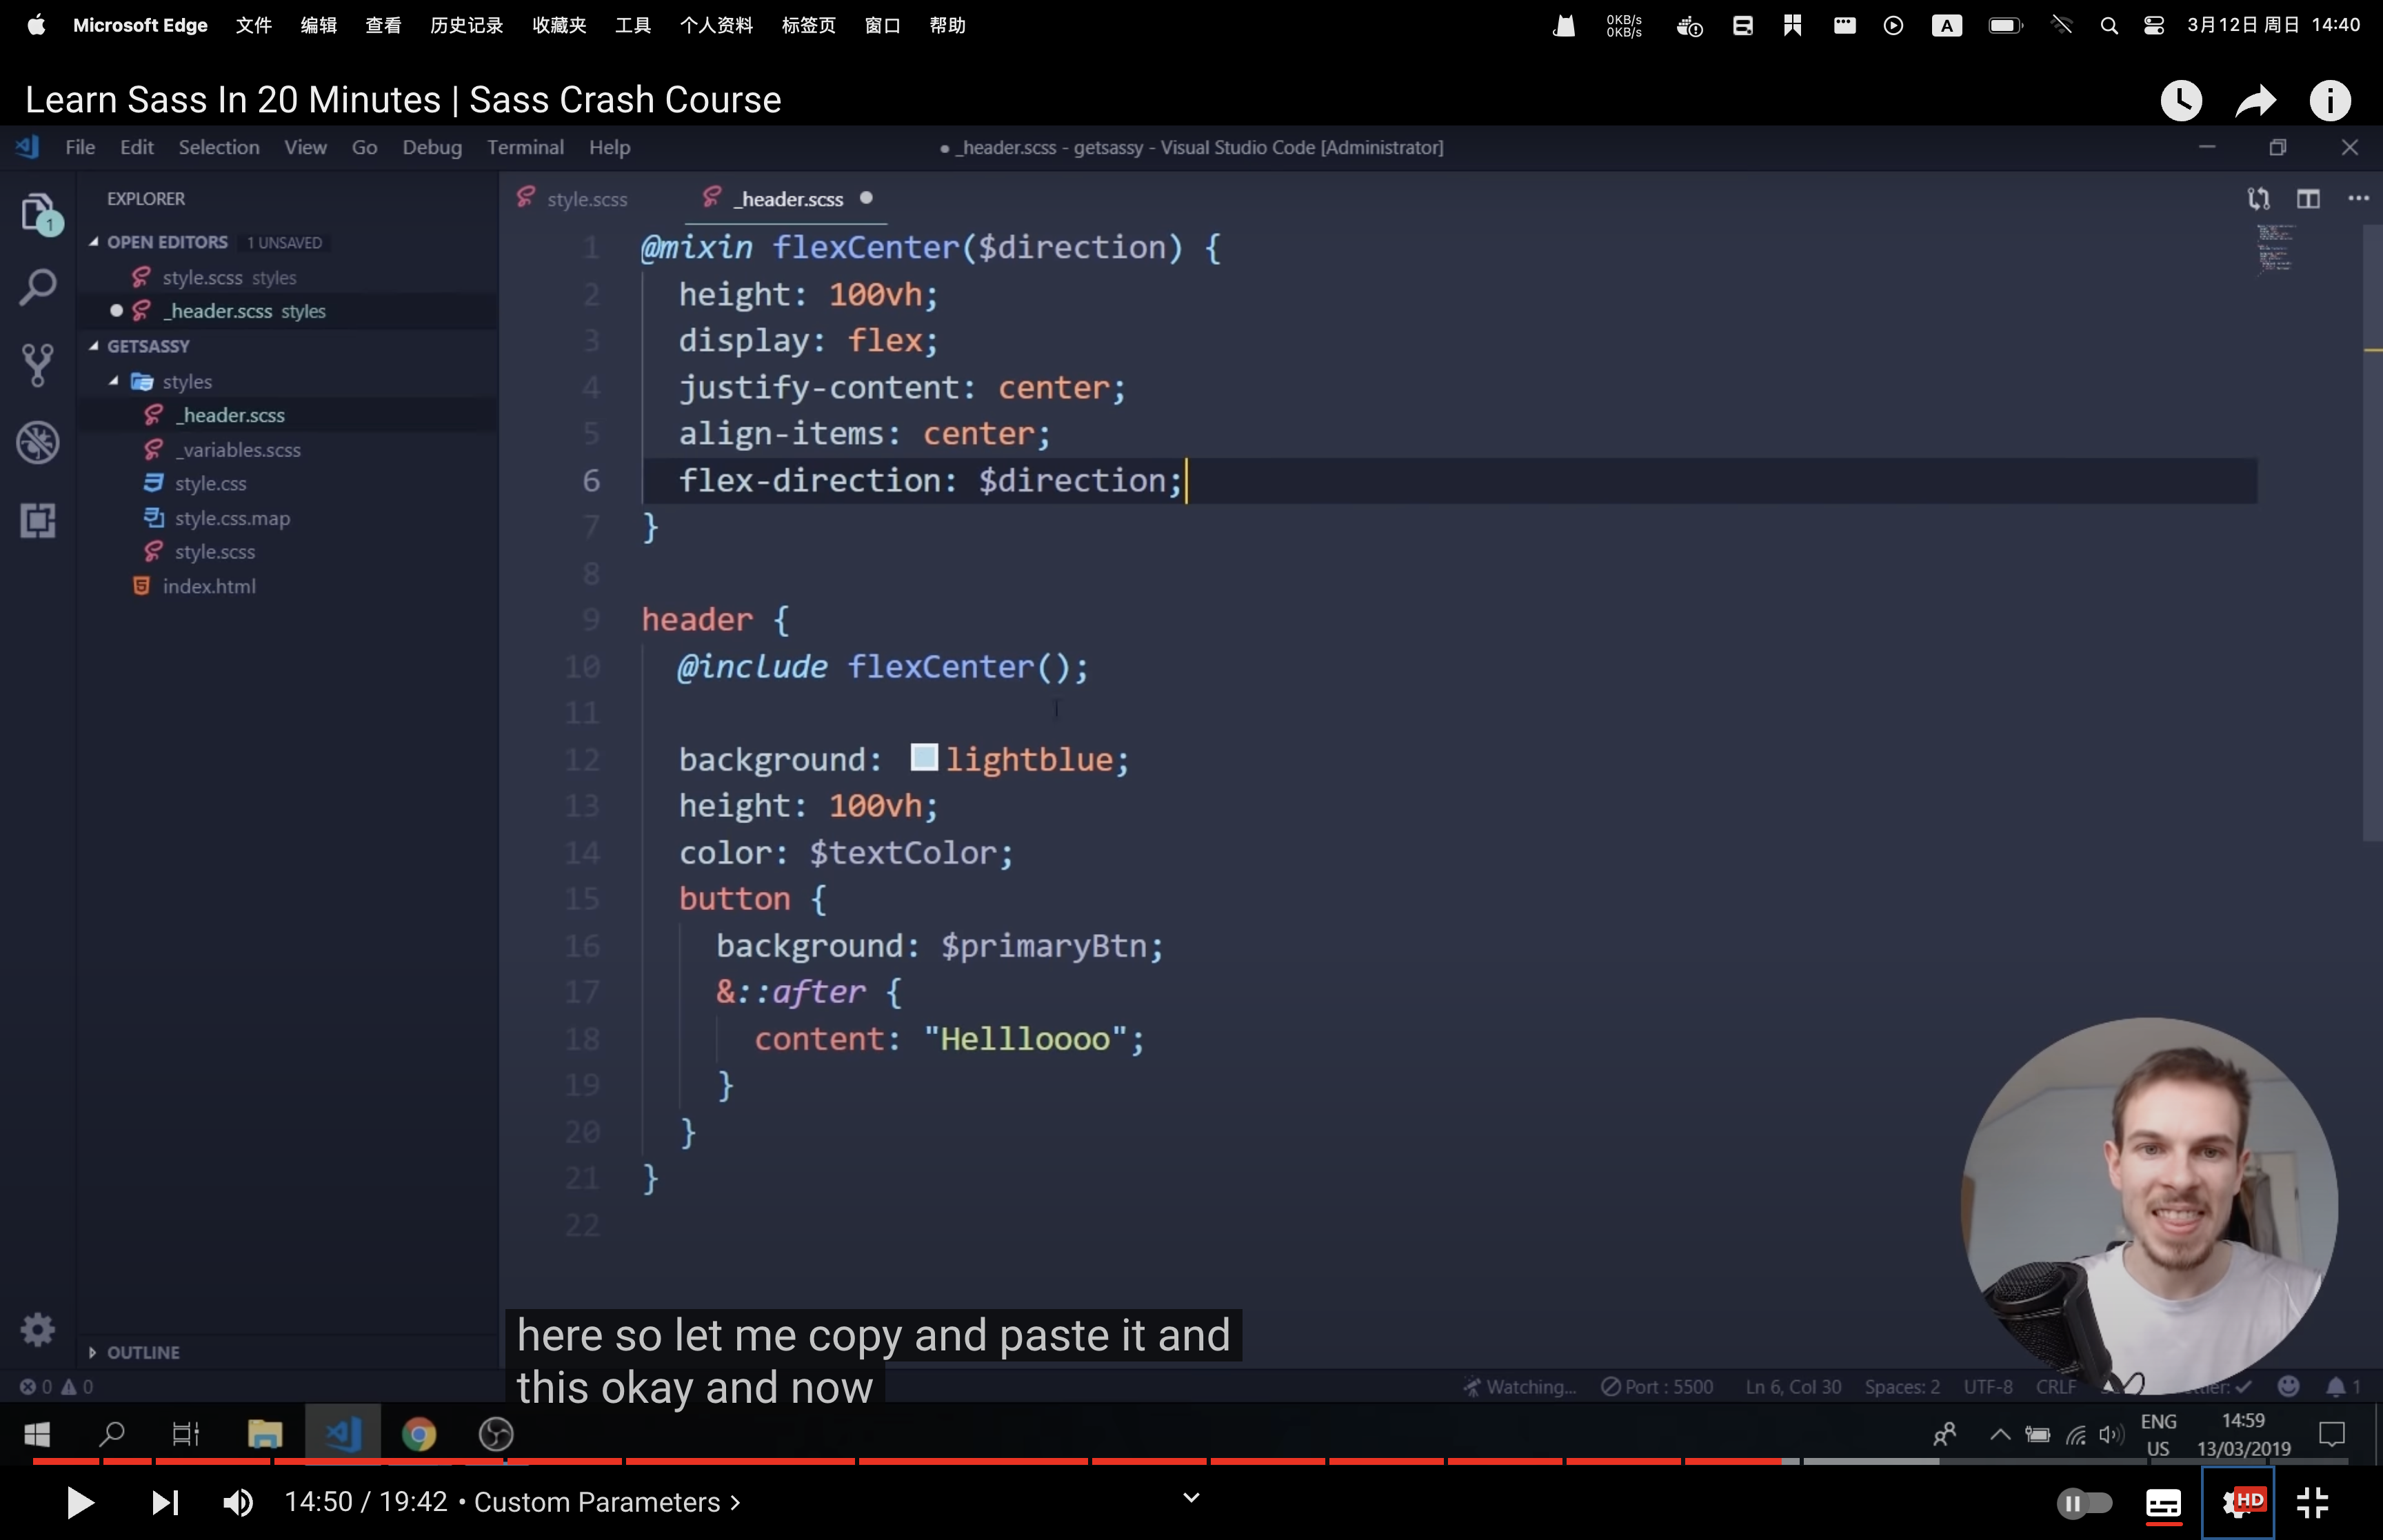Image resolution: width=2383 pixels, height=1540 pixels.
Task: Expand the OUTLINE section
Action: coord(92,1352)
